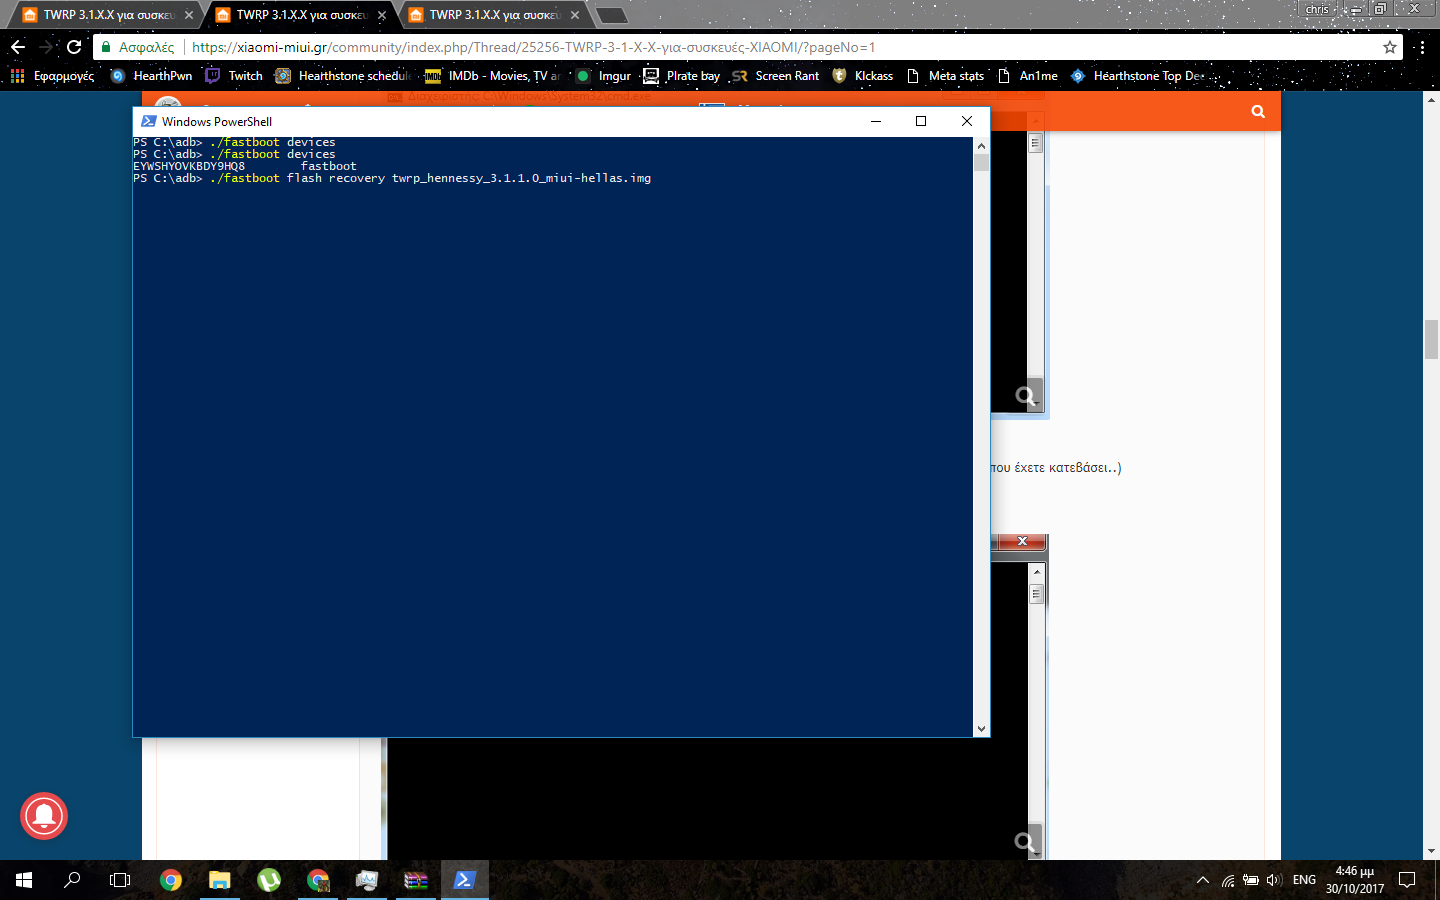Open uTorrent from the taskbar
1440x900 pixels.
[x=269, y=880]
